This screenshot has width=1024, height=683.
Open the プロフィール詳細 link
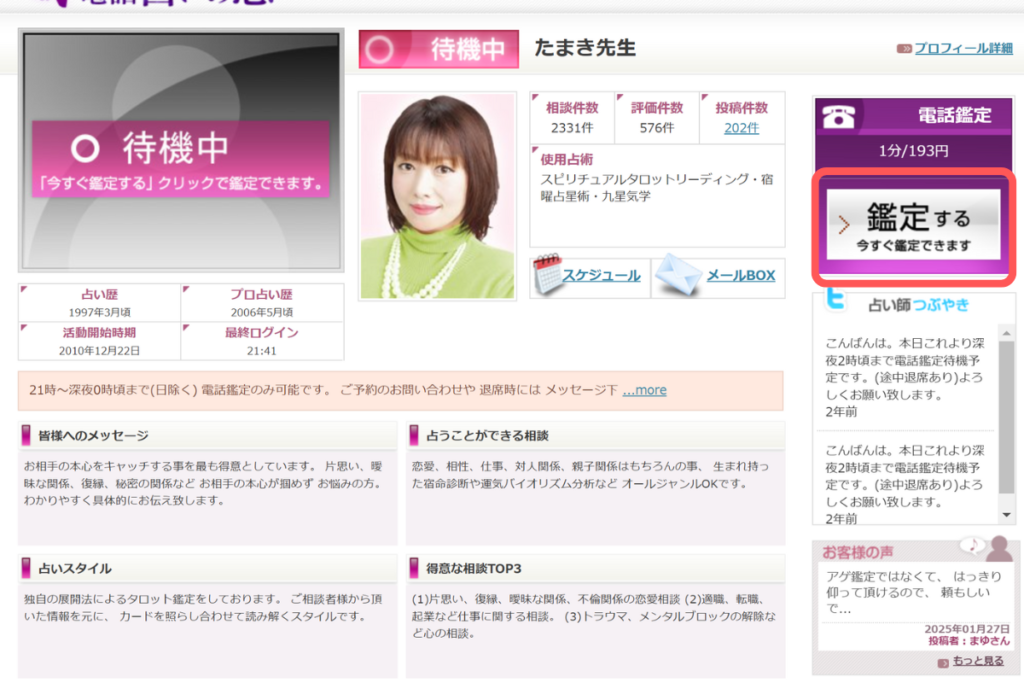[963, 48]
